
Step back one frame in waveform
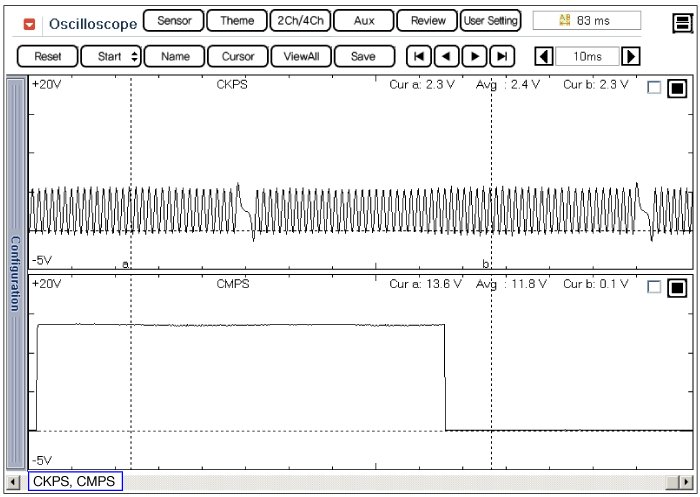click(x=448, y=56)
